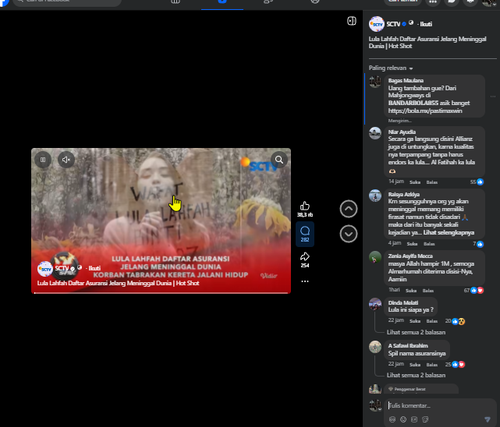Expand Lihat semua 2 balasan under Dinda Melati
The width and height of the screenshot is (500, 427).
(416, 332)
